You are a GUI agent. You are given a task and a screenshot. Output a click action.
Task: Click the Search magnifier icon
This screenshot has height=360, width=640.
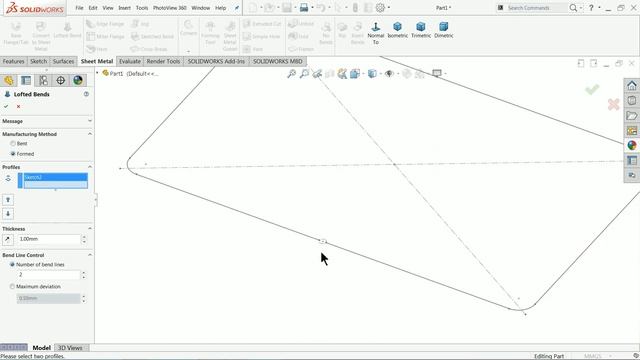pos(573,8)
